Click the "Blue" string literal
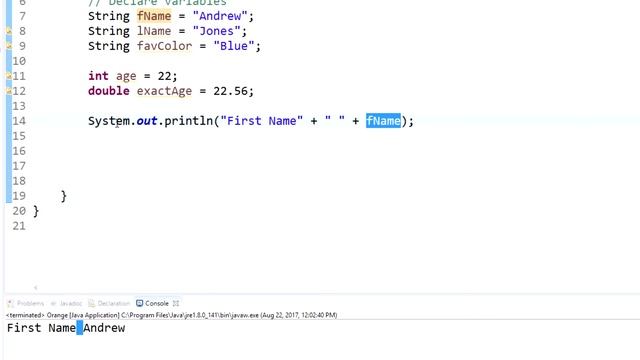This screenshot has height=360, width=640. (x=233, y=46)
